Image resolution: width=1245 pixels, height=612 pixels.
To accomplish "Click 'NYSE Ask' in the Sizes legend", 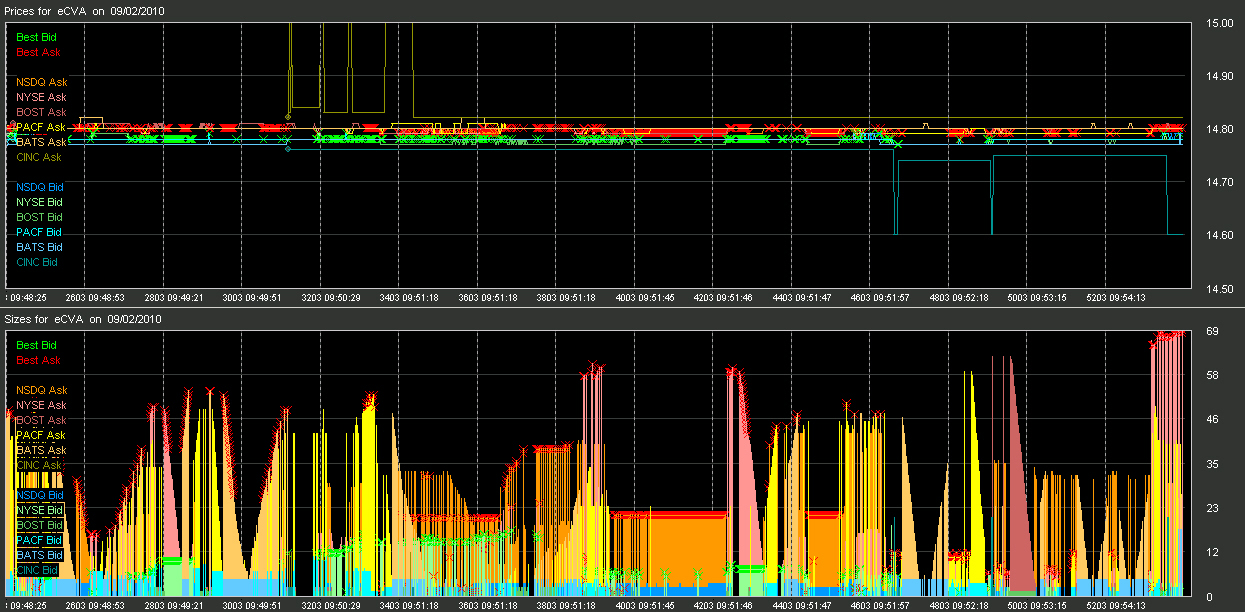I will point(42,405).
